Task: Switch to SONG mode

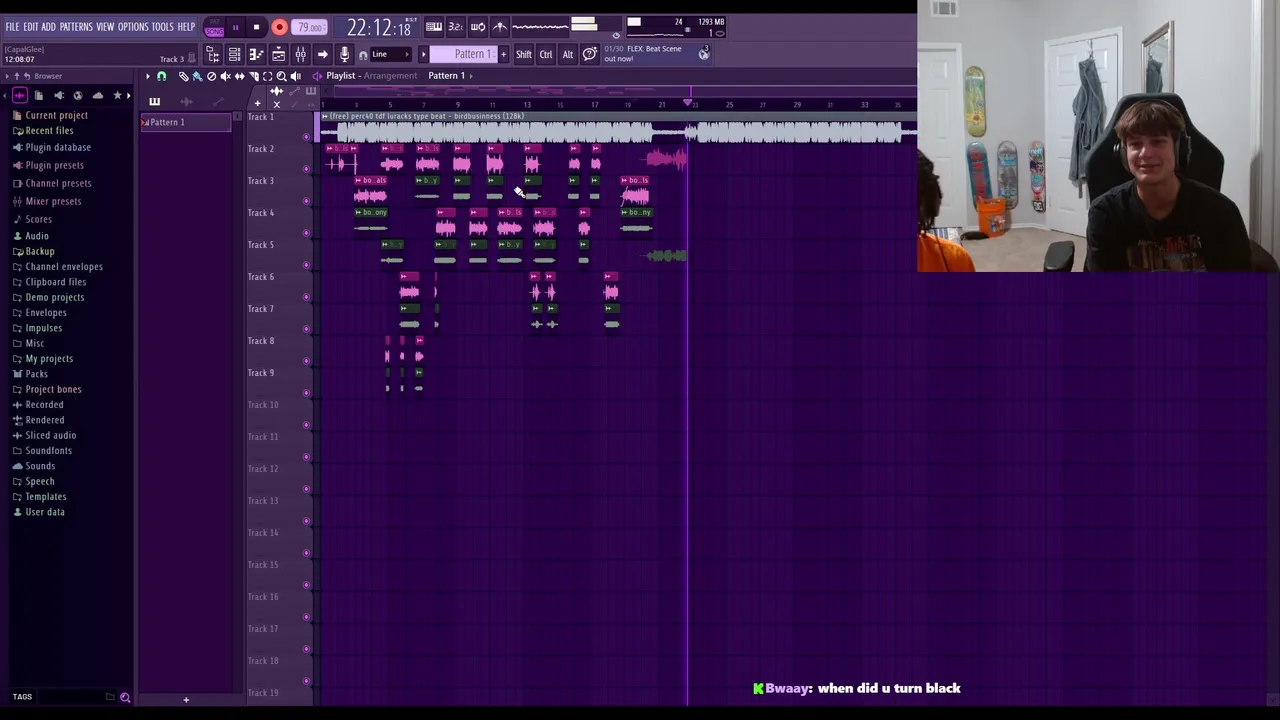Action: tap(215, 31)
